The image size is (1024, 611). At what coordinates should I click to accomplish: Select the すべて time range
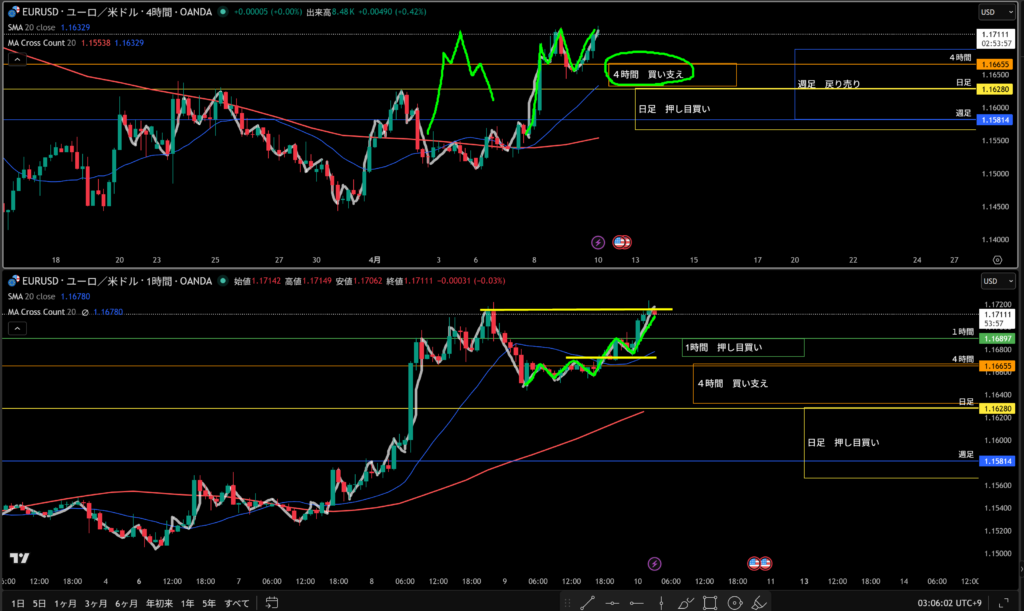coord(237,603)
